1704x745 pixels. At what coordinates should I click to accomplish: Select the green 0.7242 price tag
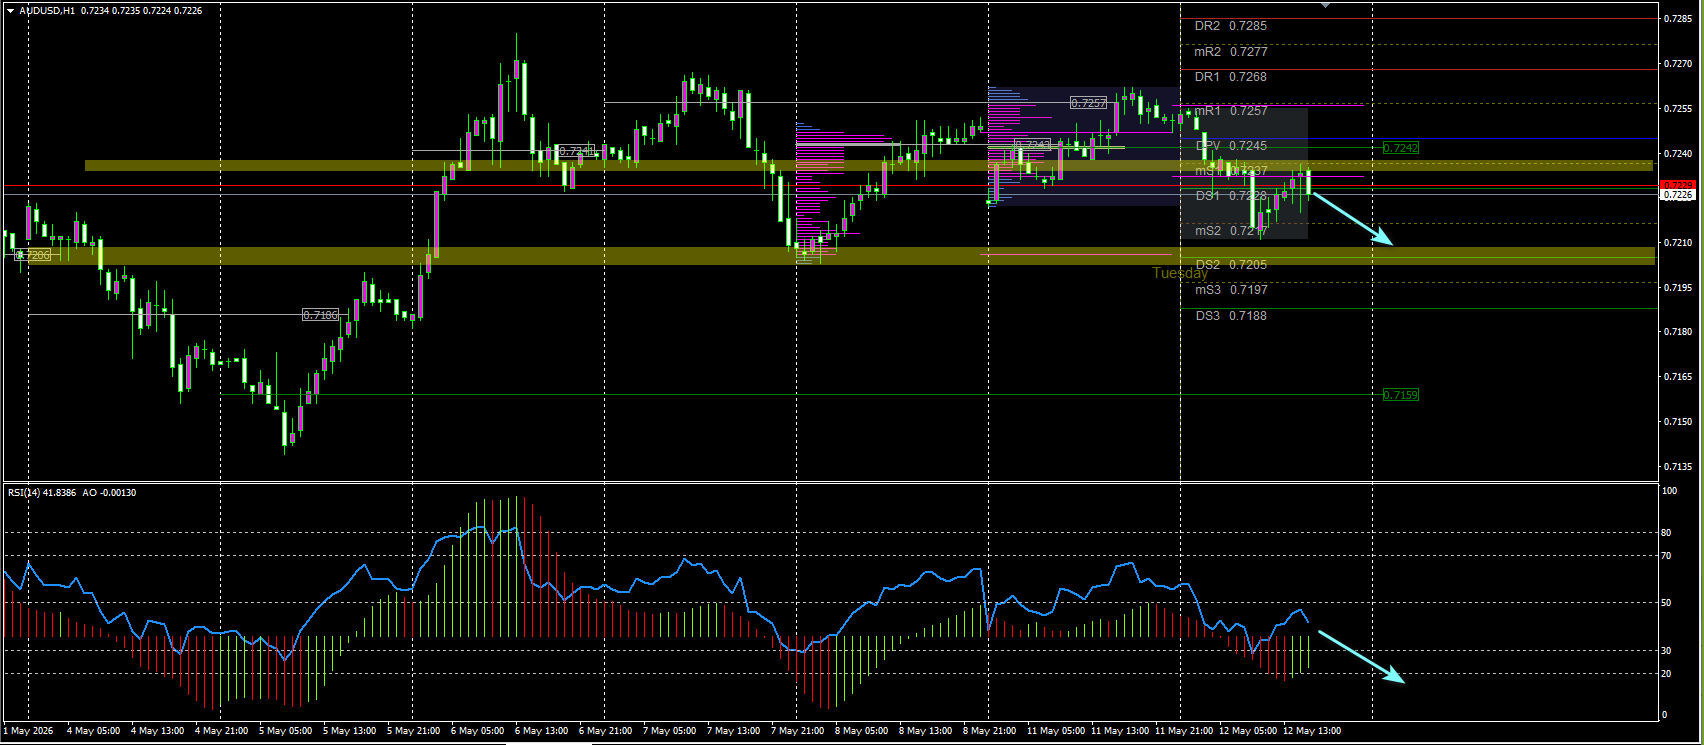tap(1401, 148)
